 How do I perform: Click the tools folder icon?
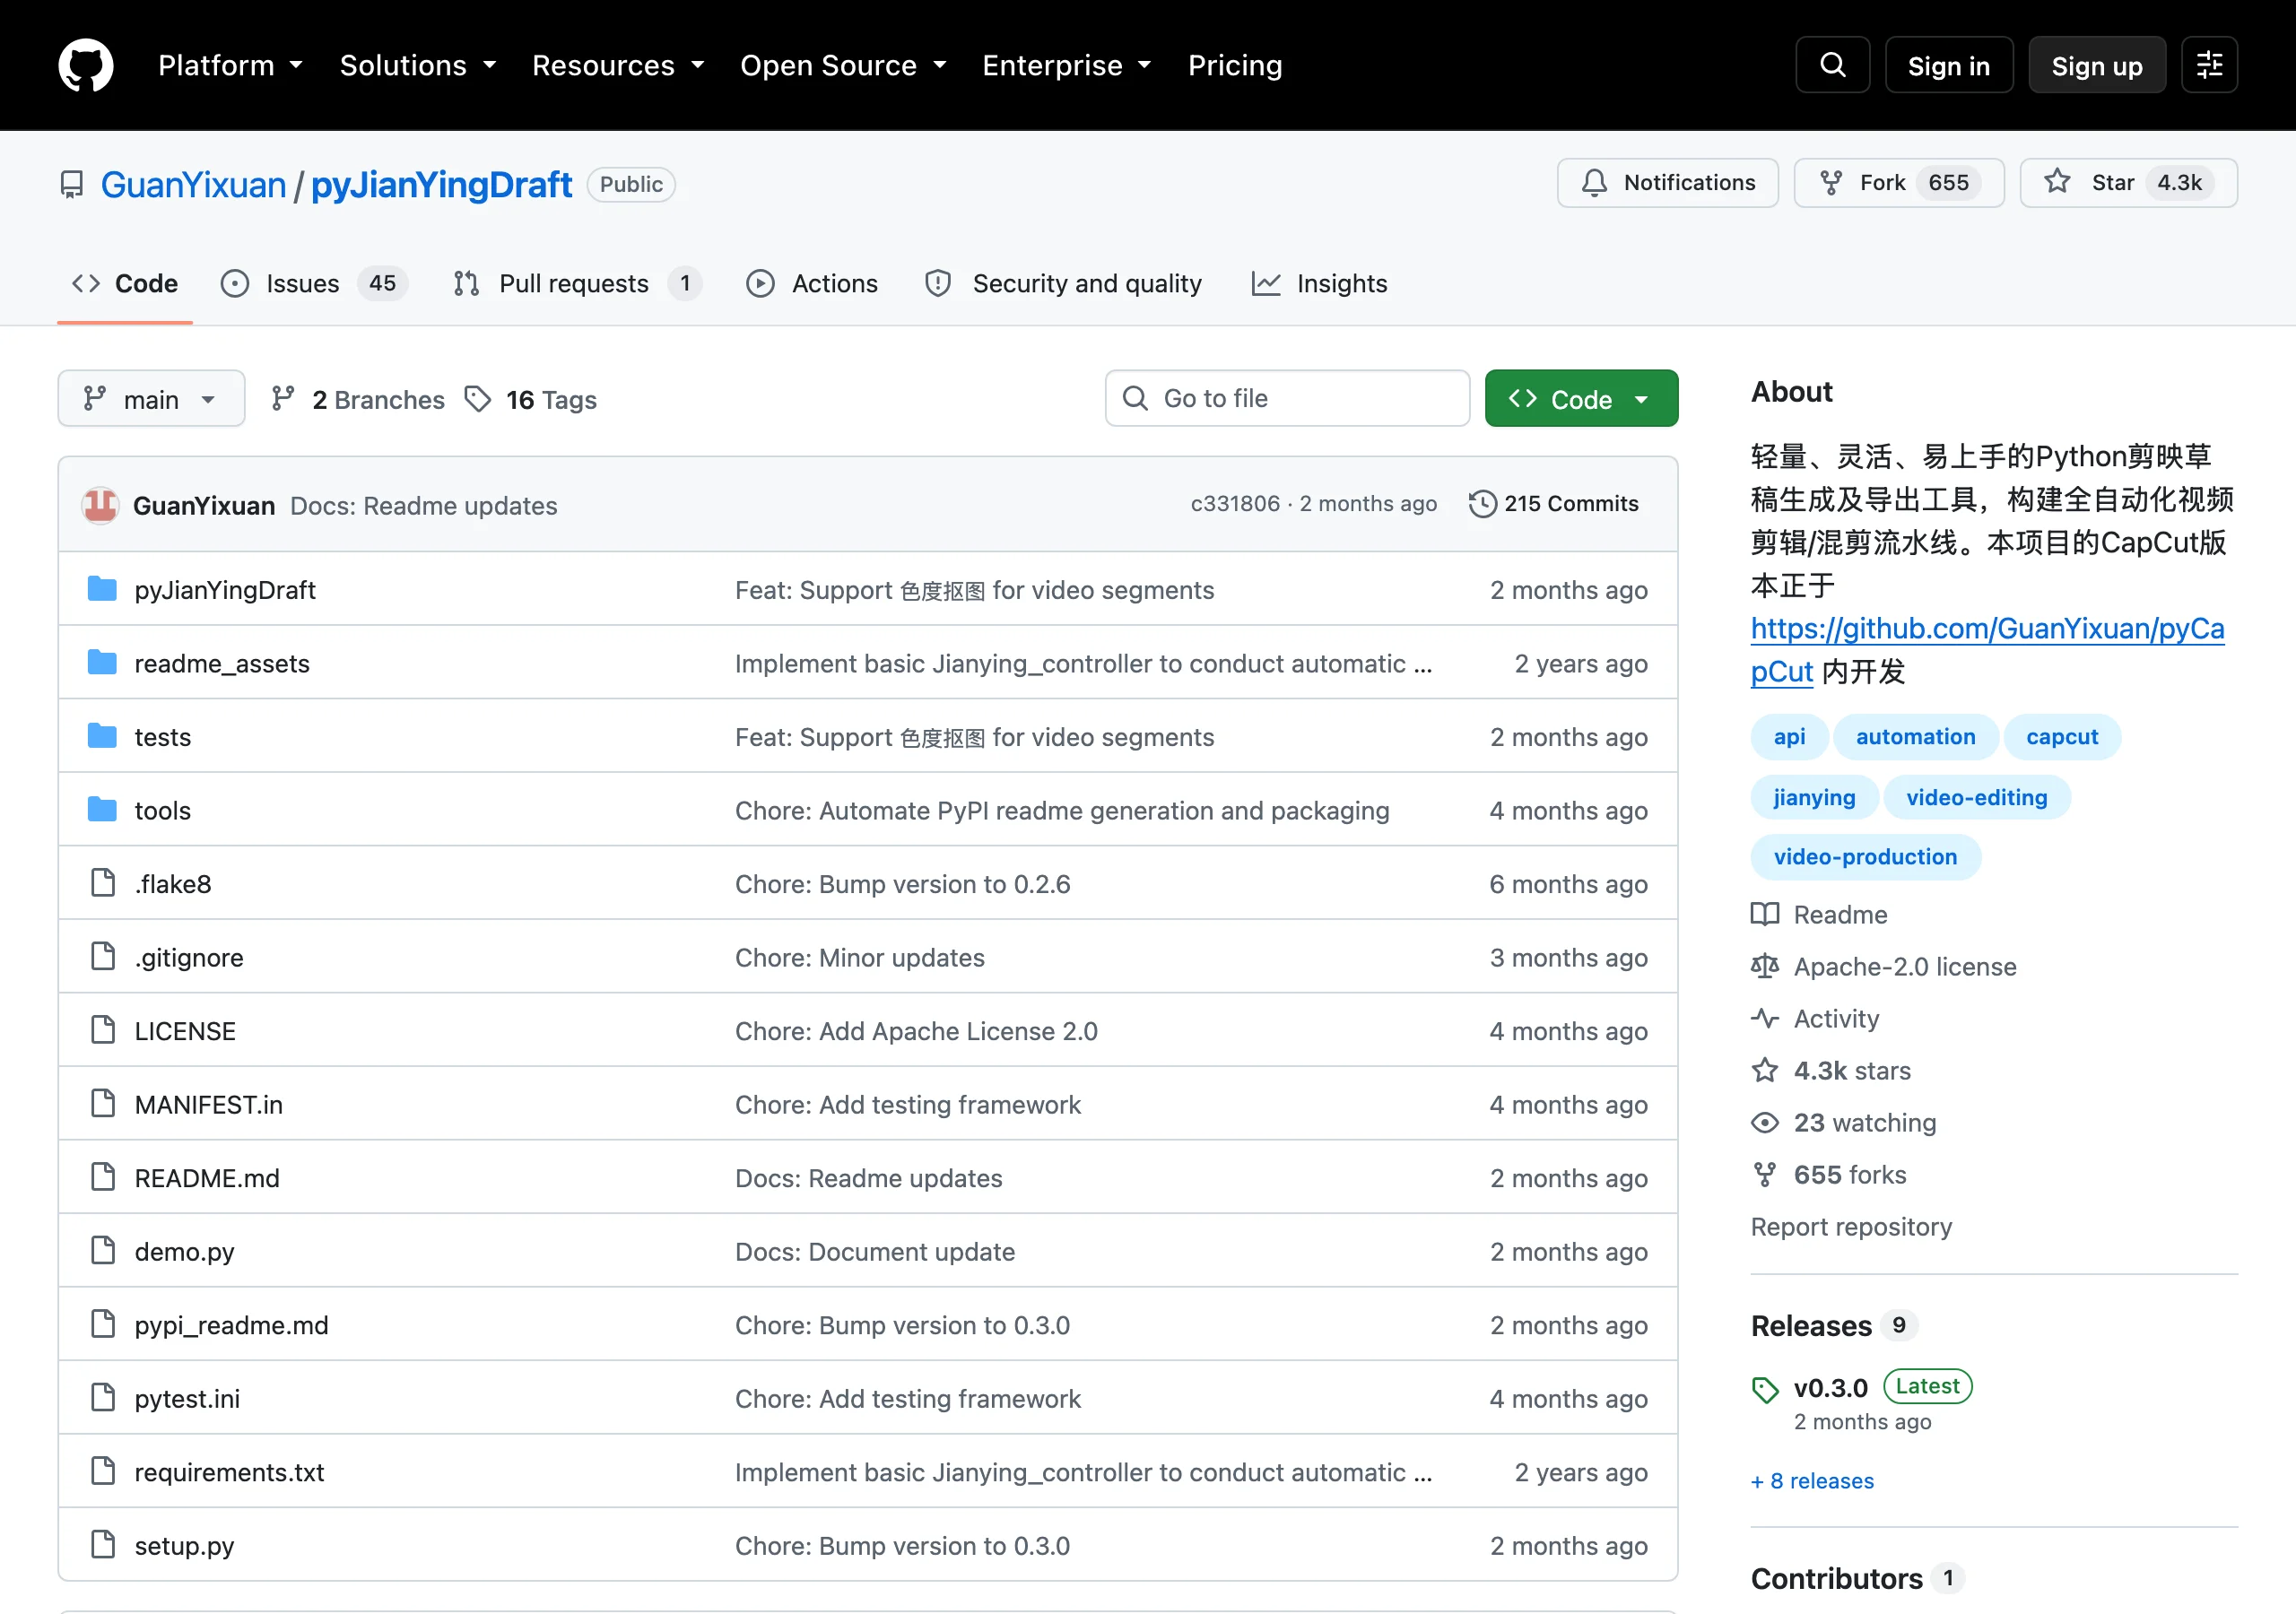(x=102, y=810)
